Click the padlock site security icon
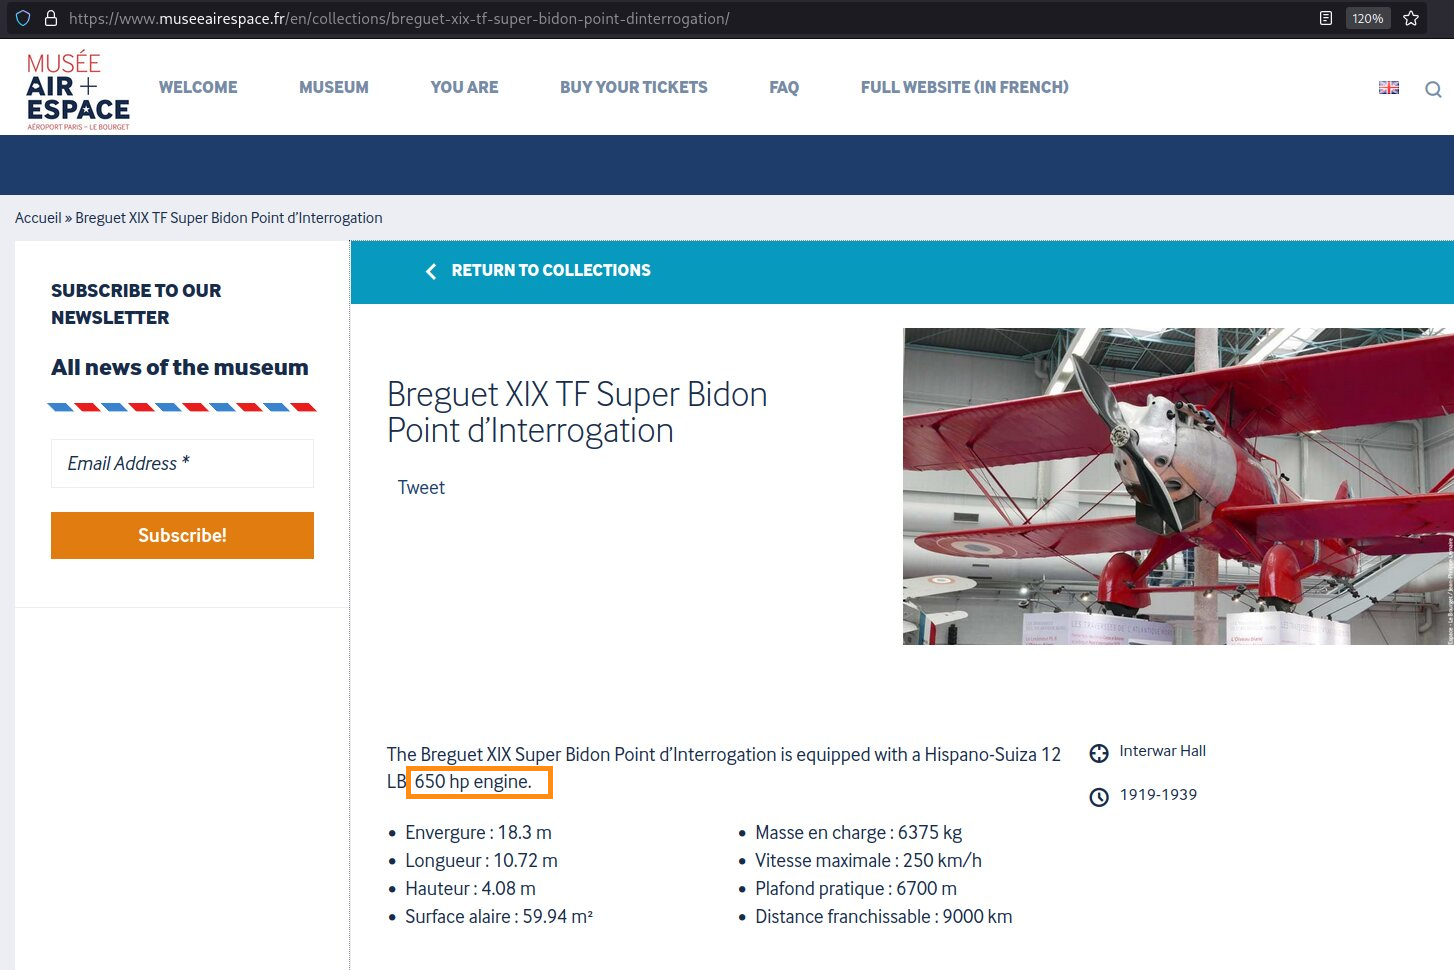 [50, 18]
